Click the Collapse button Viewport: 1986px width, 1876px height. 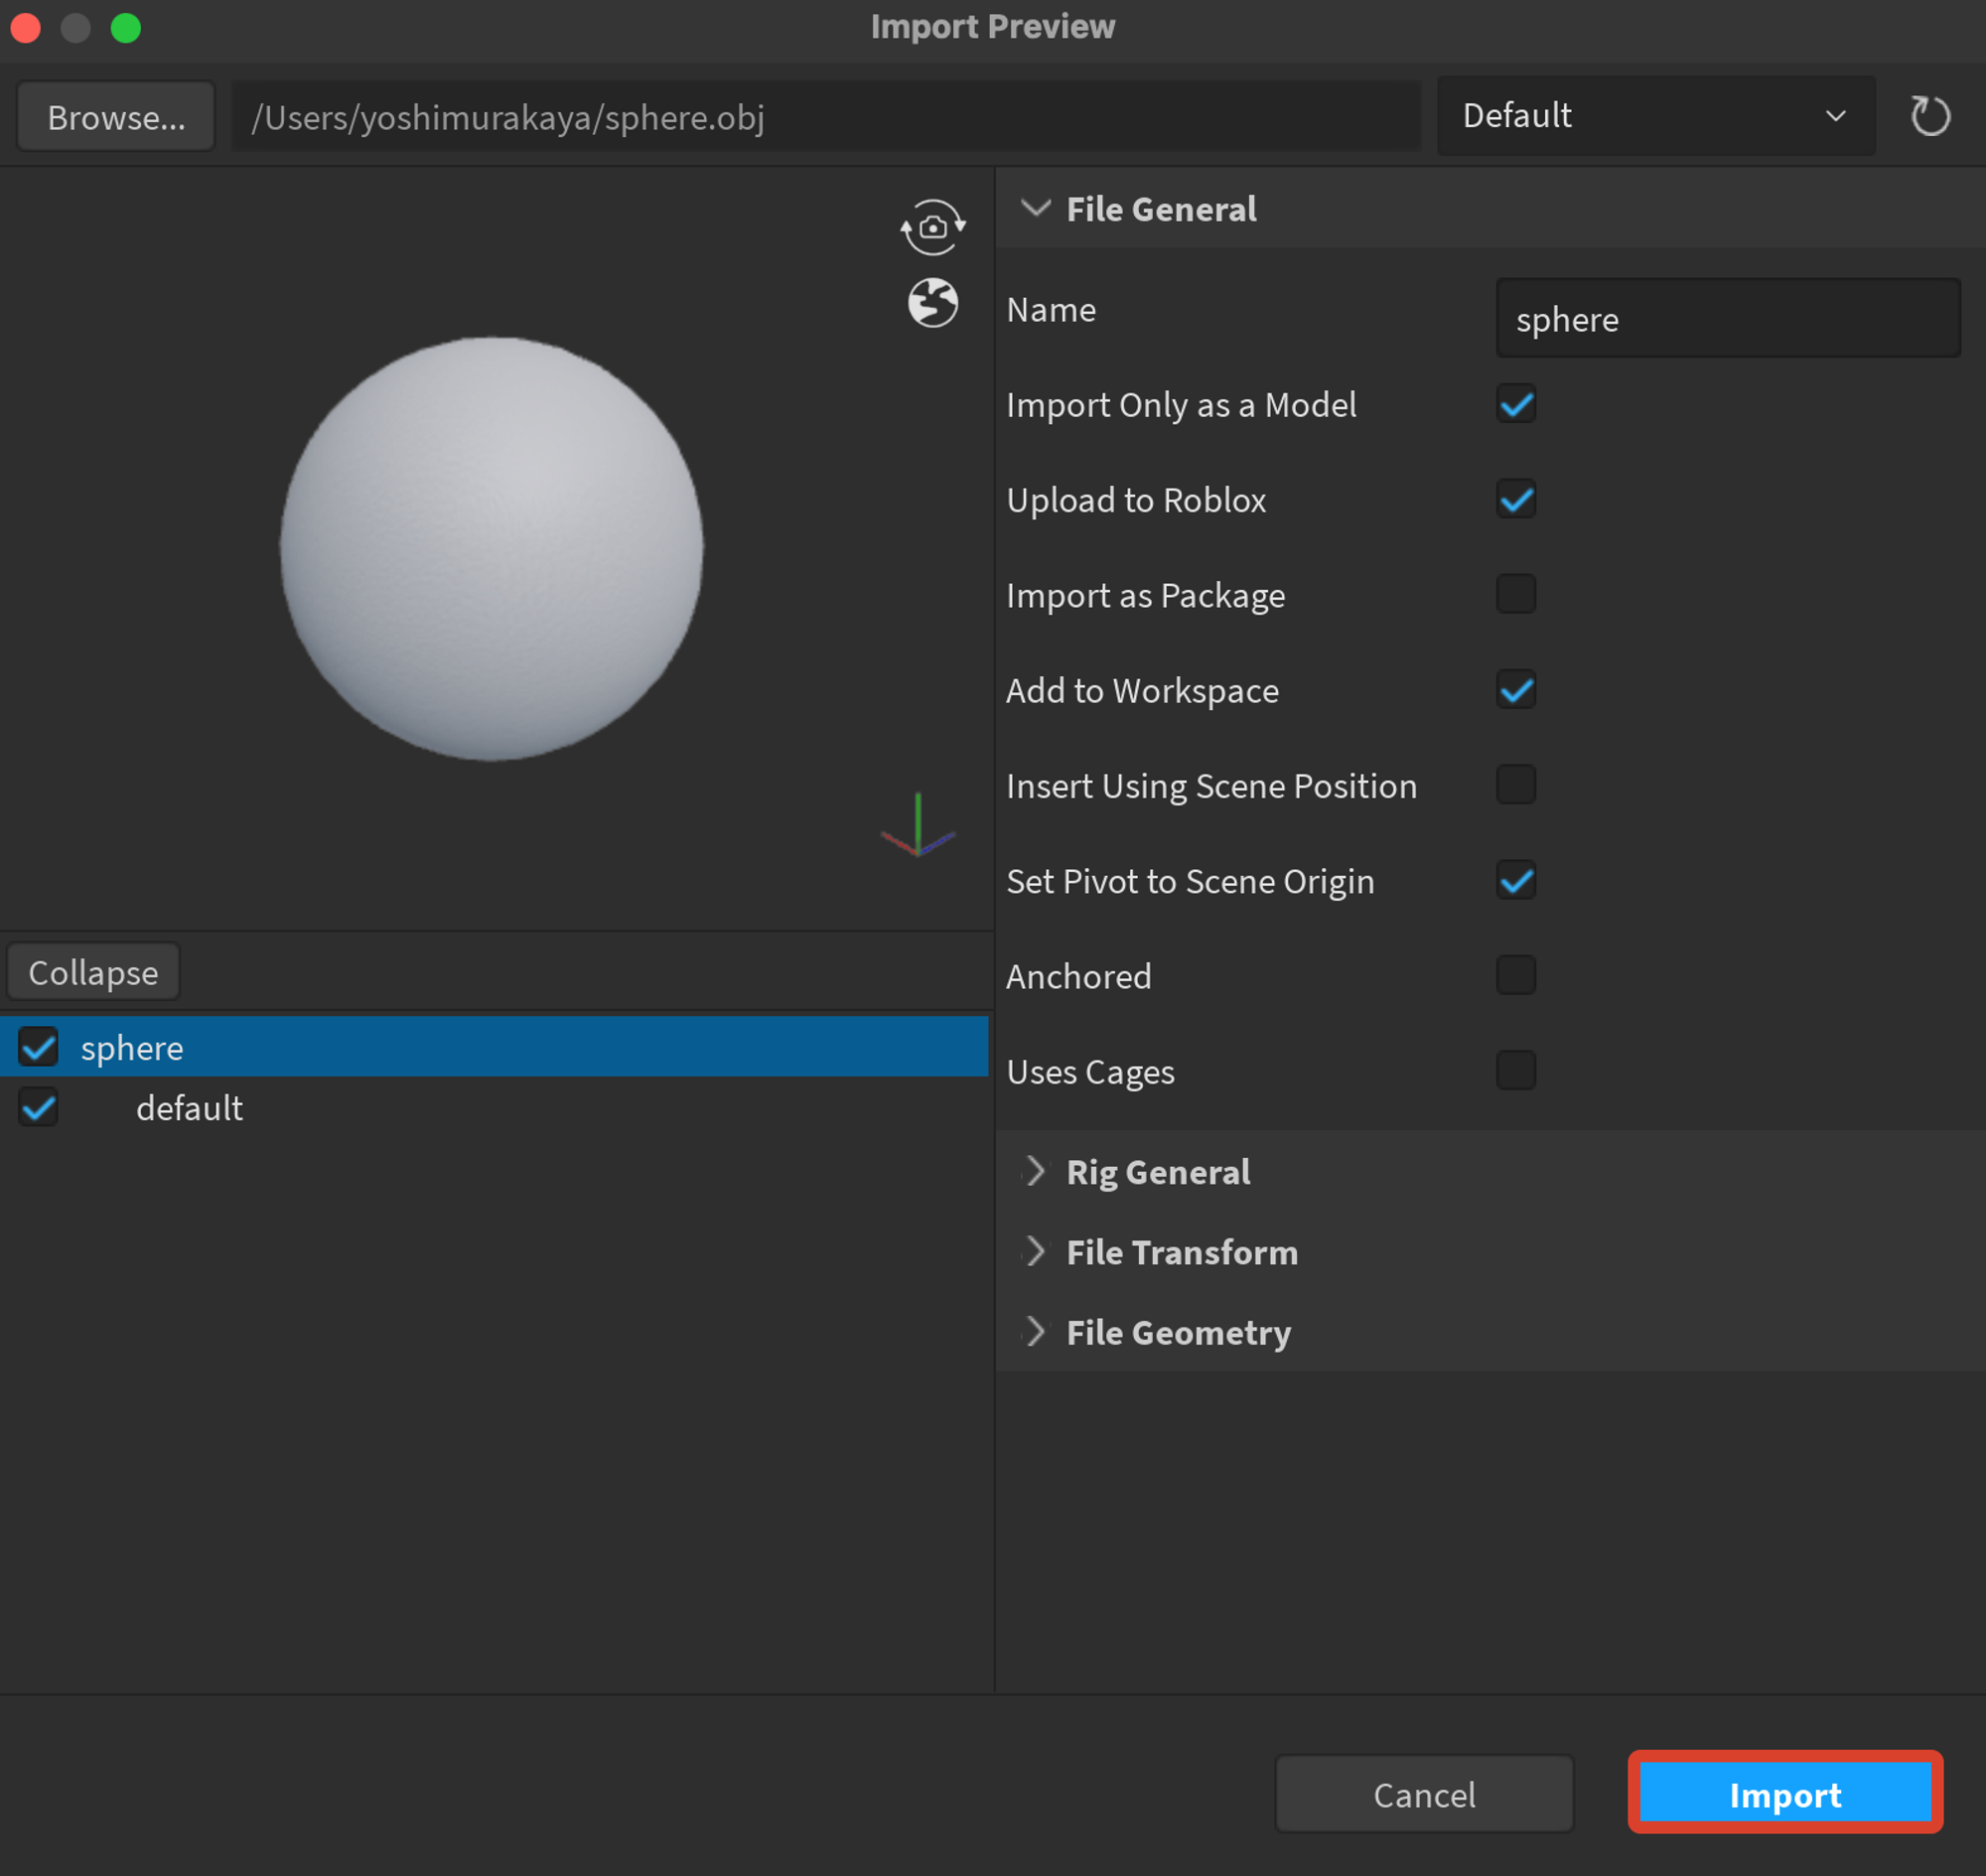[x=93, y=972]
